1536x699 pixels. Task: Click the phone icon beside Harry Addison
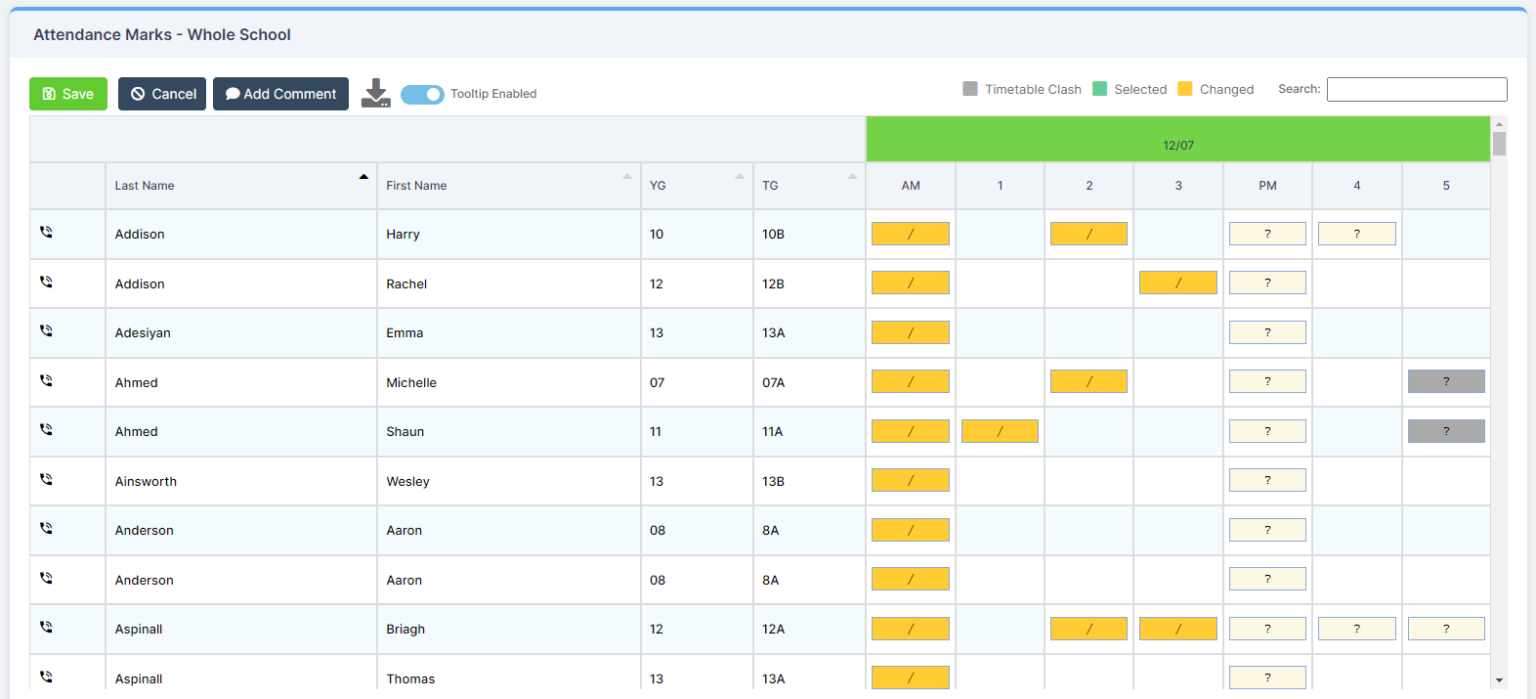coord(45,232)
